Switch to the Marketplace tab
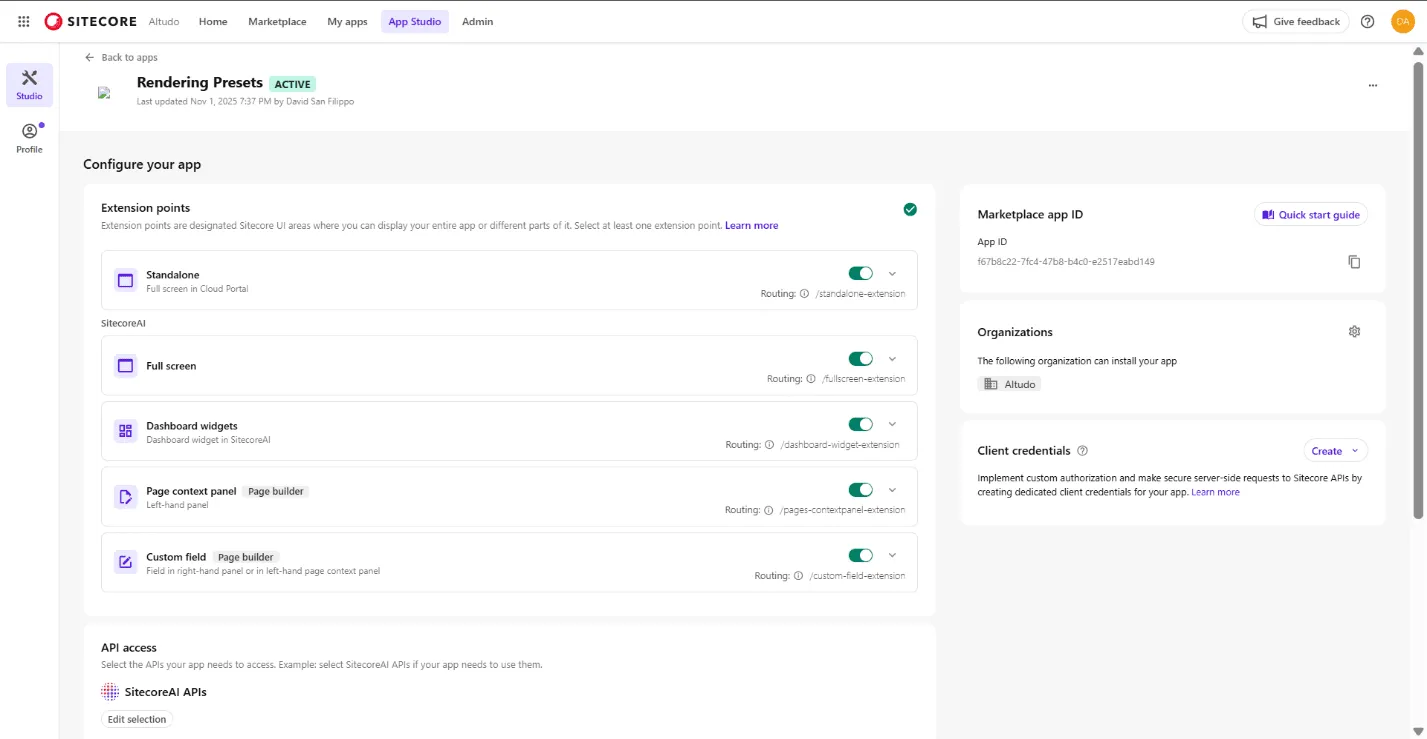The height and width of the screenshot is (739, 1427). click(x=277, y=20)
